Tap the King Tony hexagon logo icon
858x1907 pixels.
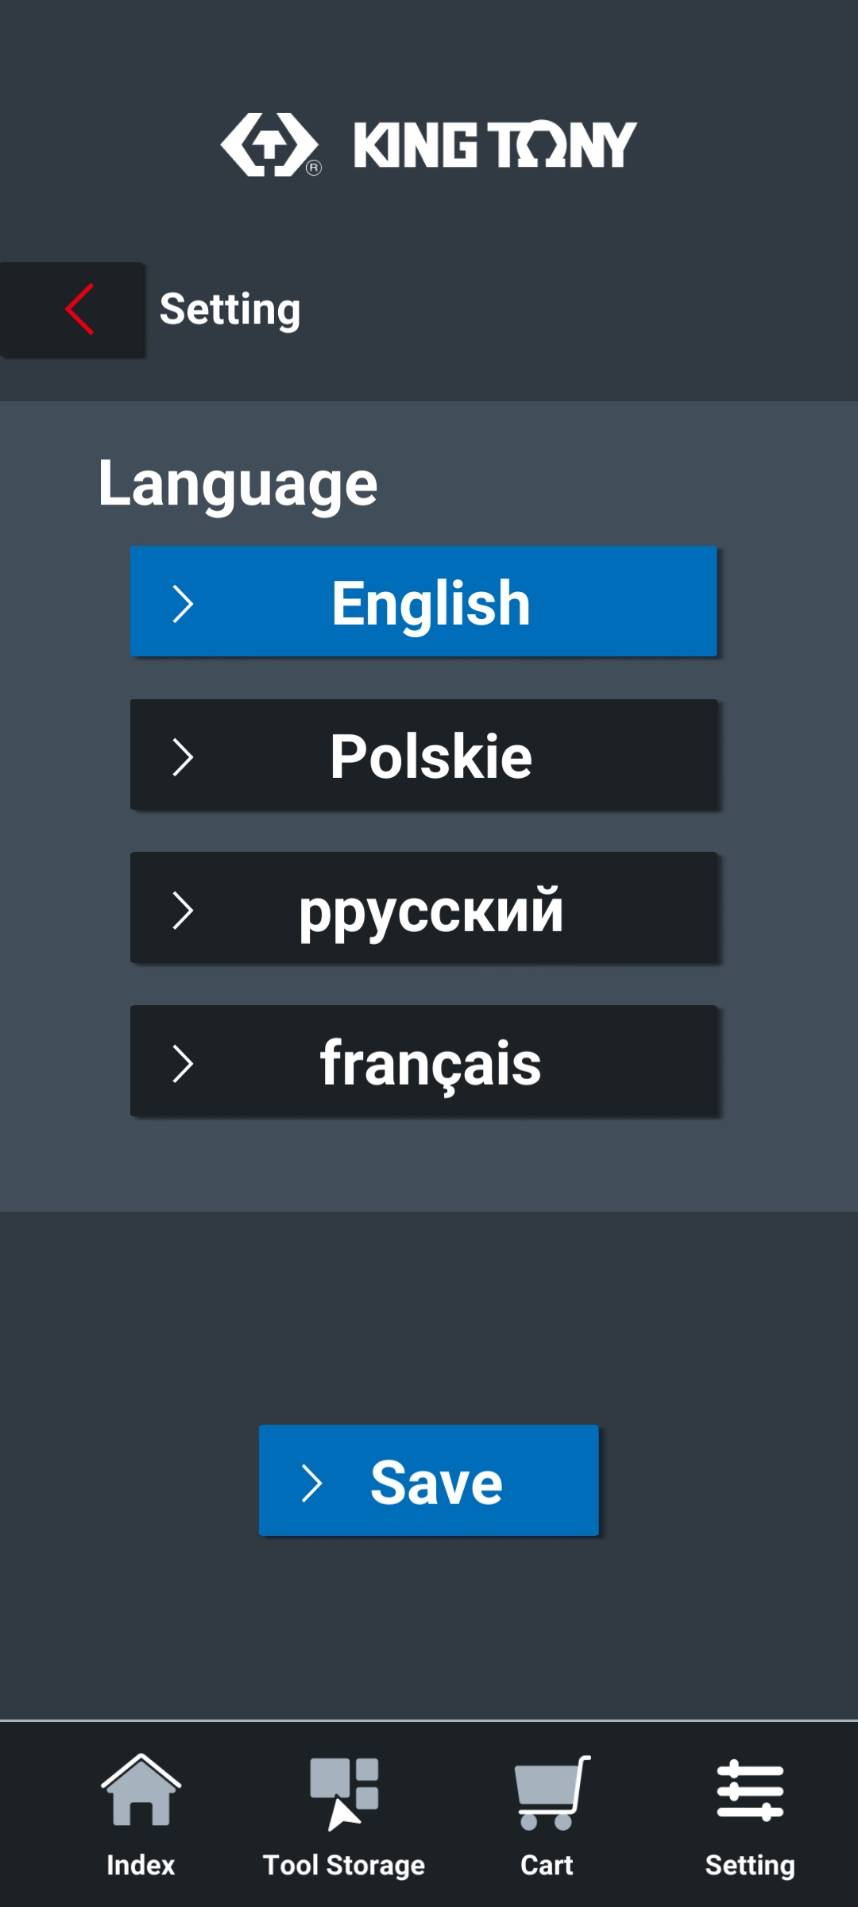pyautogui.click(x=270, y=145)
